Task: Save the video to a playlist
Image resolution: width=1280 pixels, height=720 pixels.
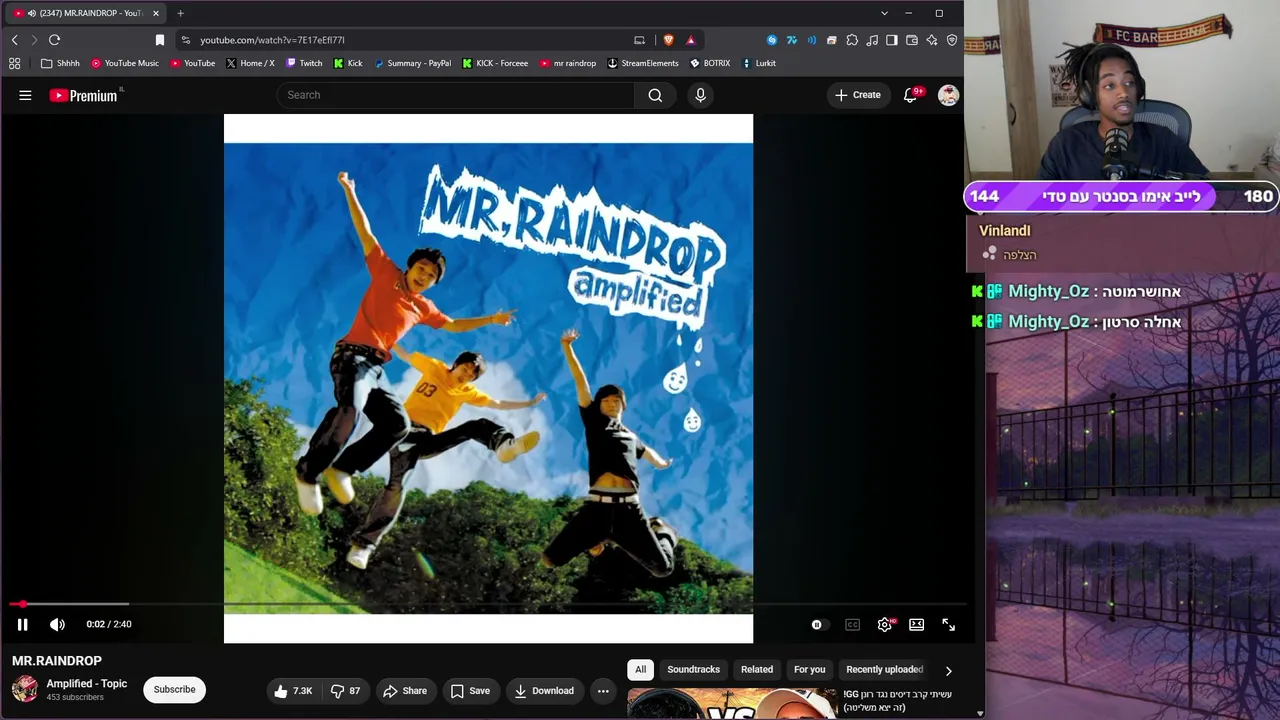Action: [x=470, y=690]
